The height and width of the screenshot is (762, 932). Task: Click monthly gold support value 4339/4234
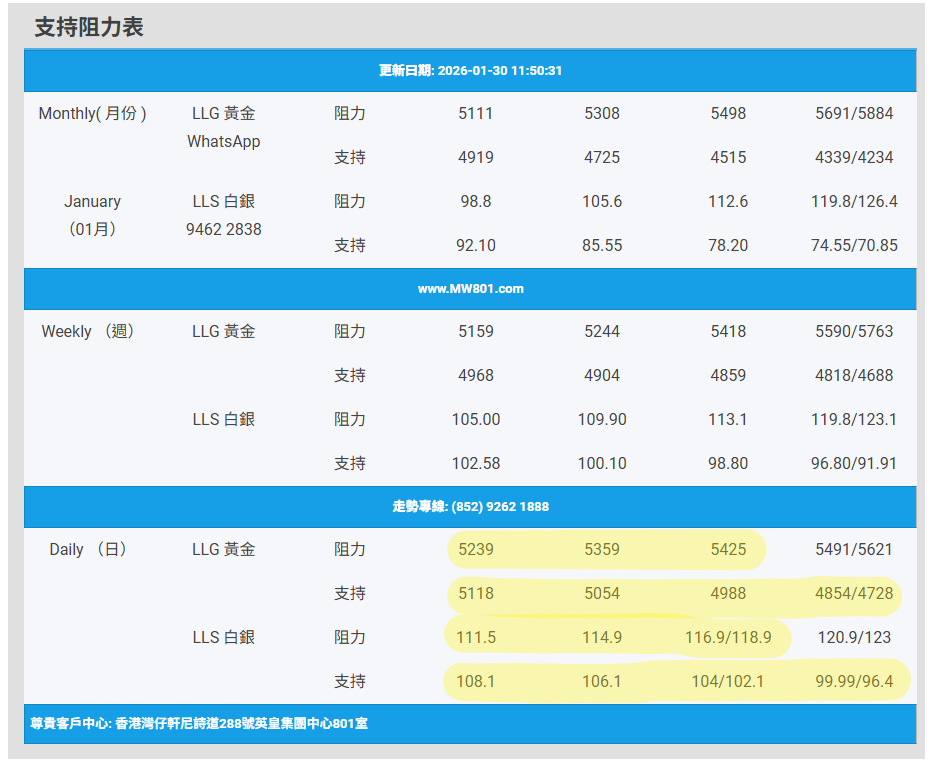point(854,158)
